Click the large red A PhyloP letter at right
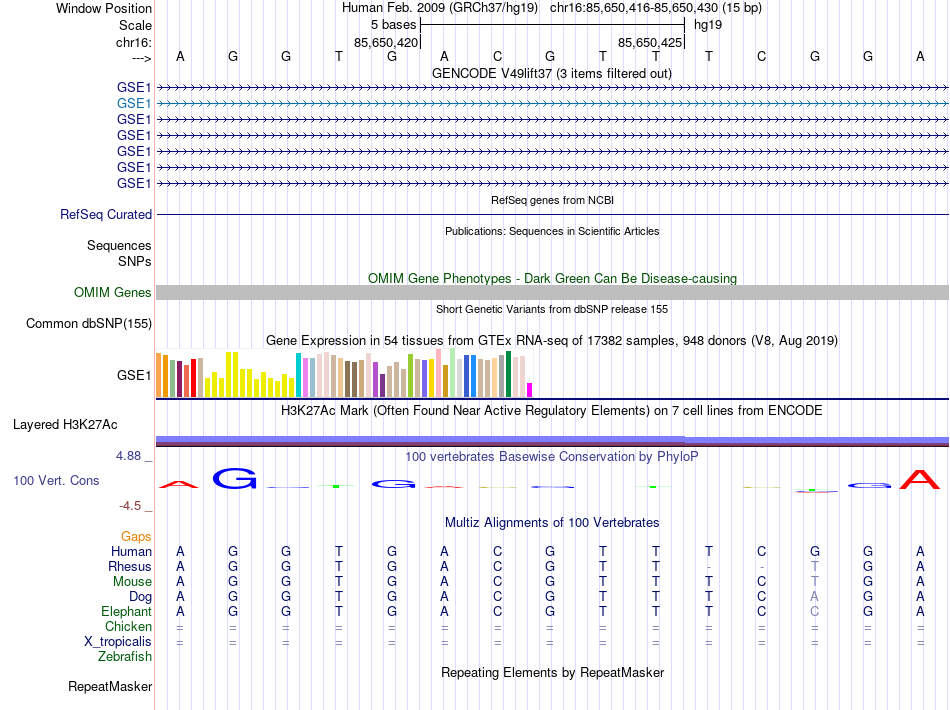 pyautogui.click(x=920, y=479)
